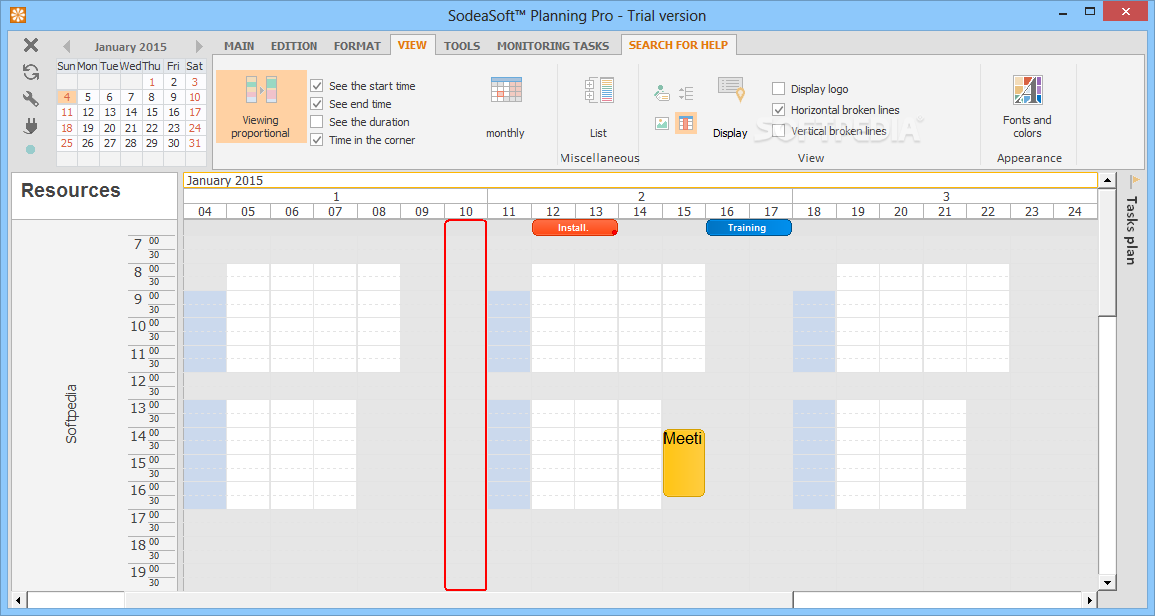The image size is (1155, 616).
Task: Select January 31 in mini calendar
Action: (194, 143)
